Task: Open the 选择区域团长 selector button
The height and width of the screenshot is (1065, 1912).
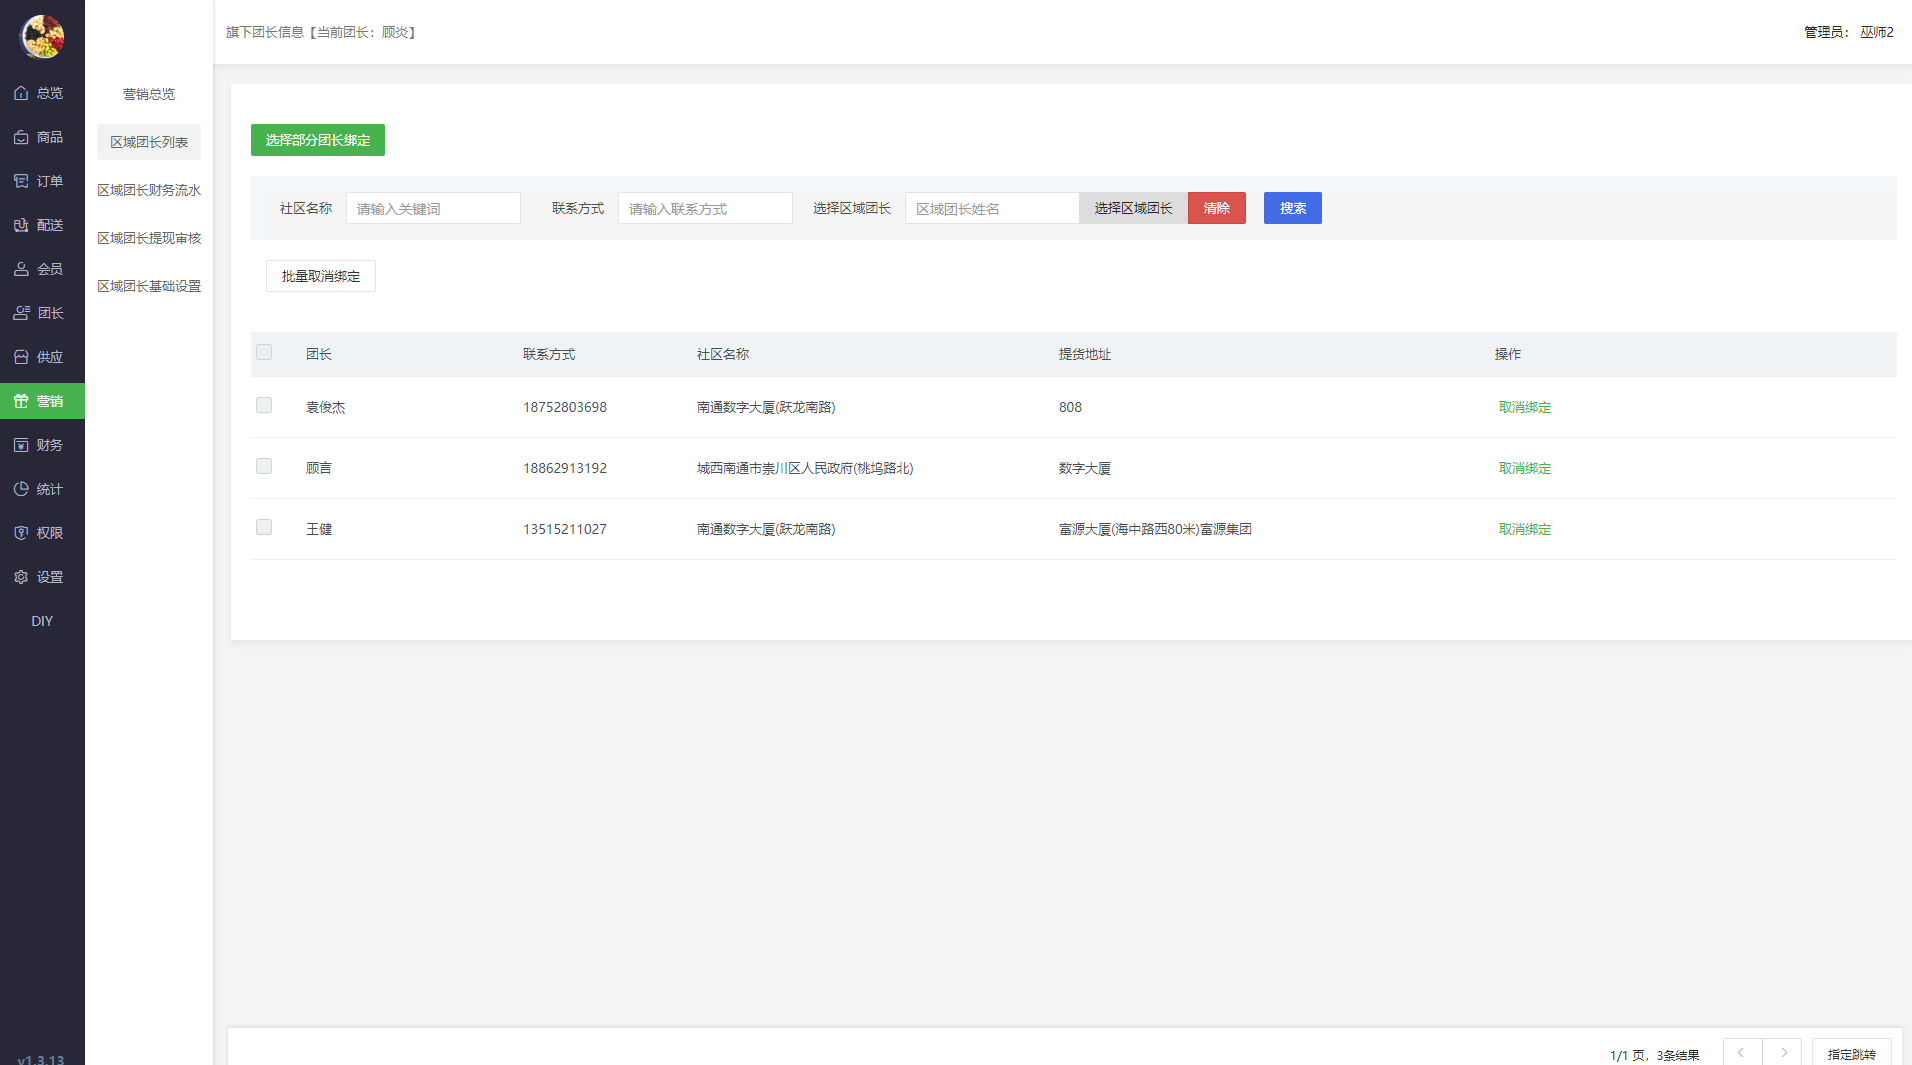Action: (1133, 208)
